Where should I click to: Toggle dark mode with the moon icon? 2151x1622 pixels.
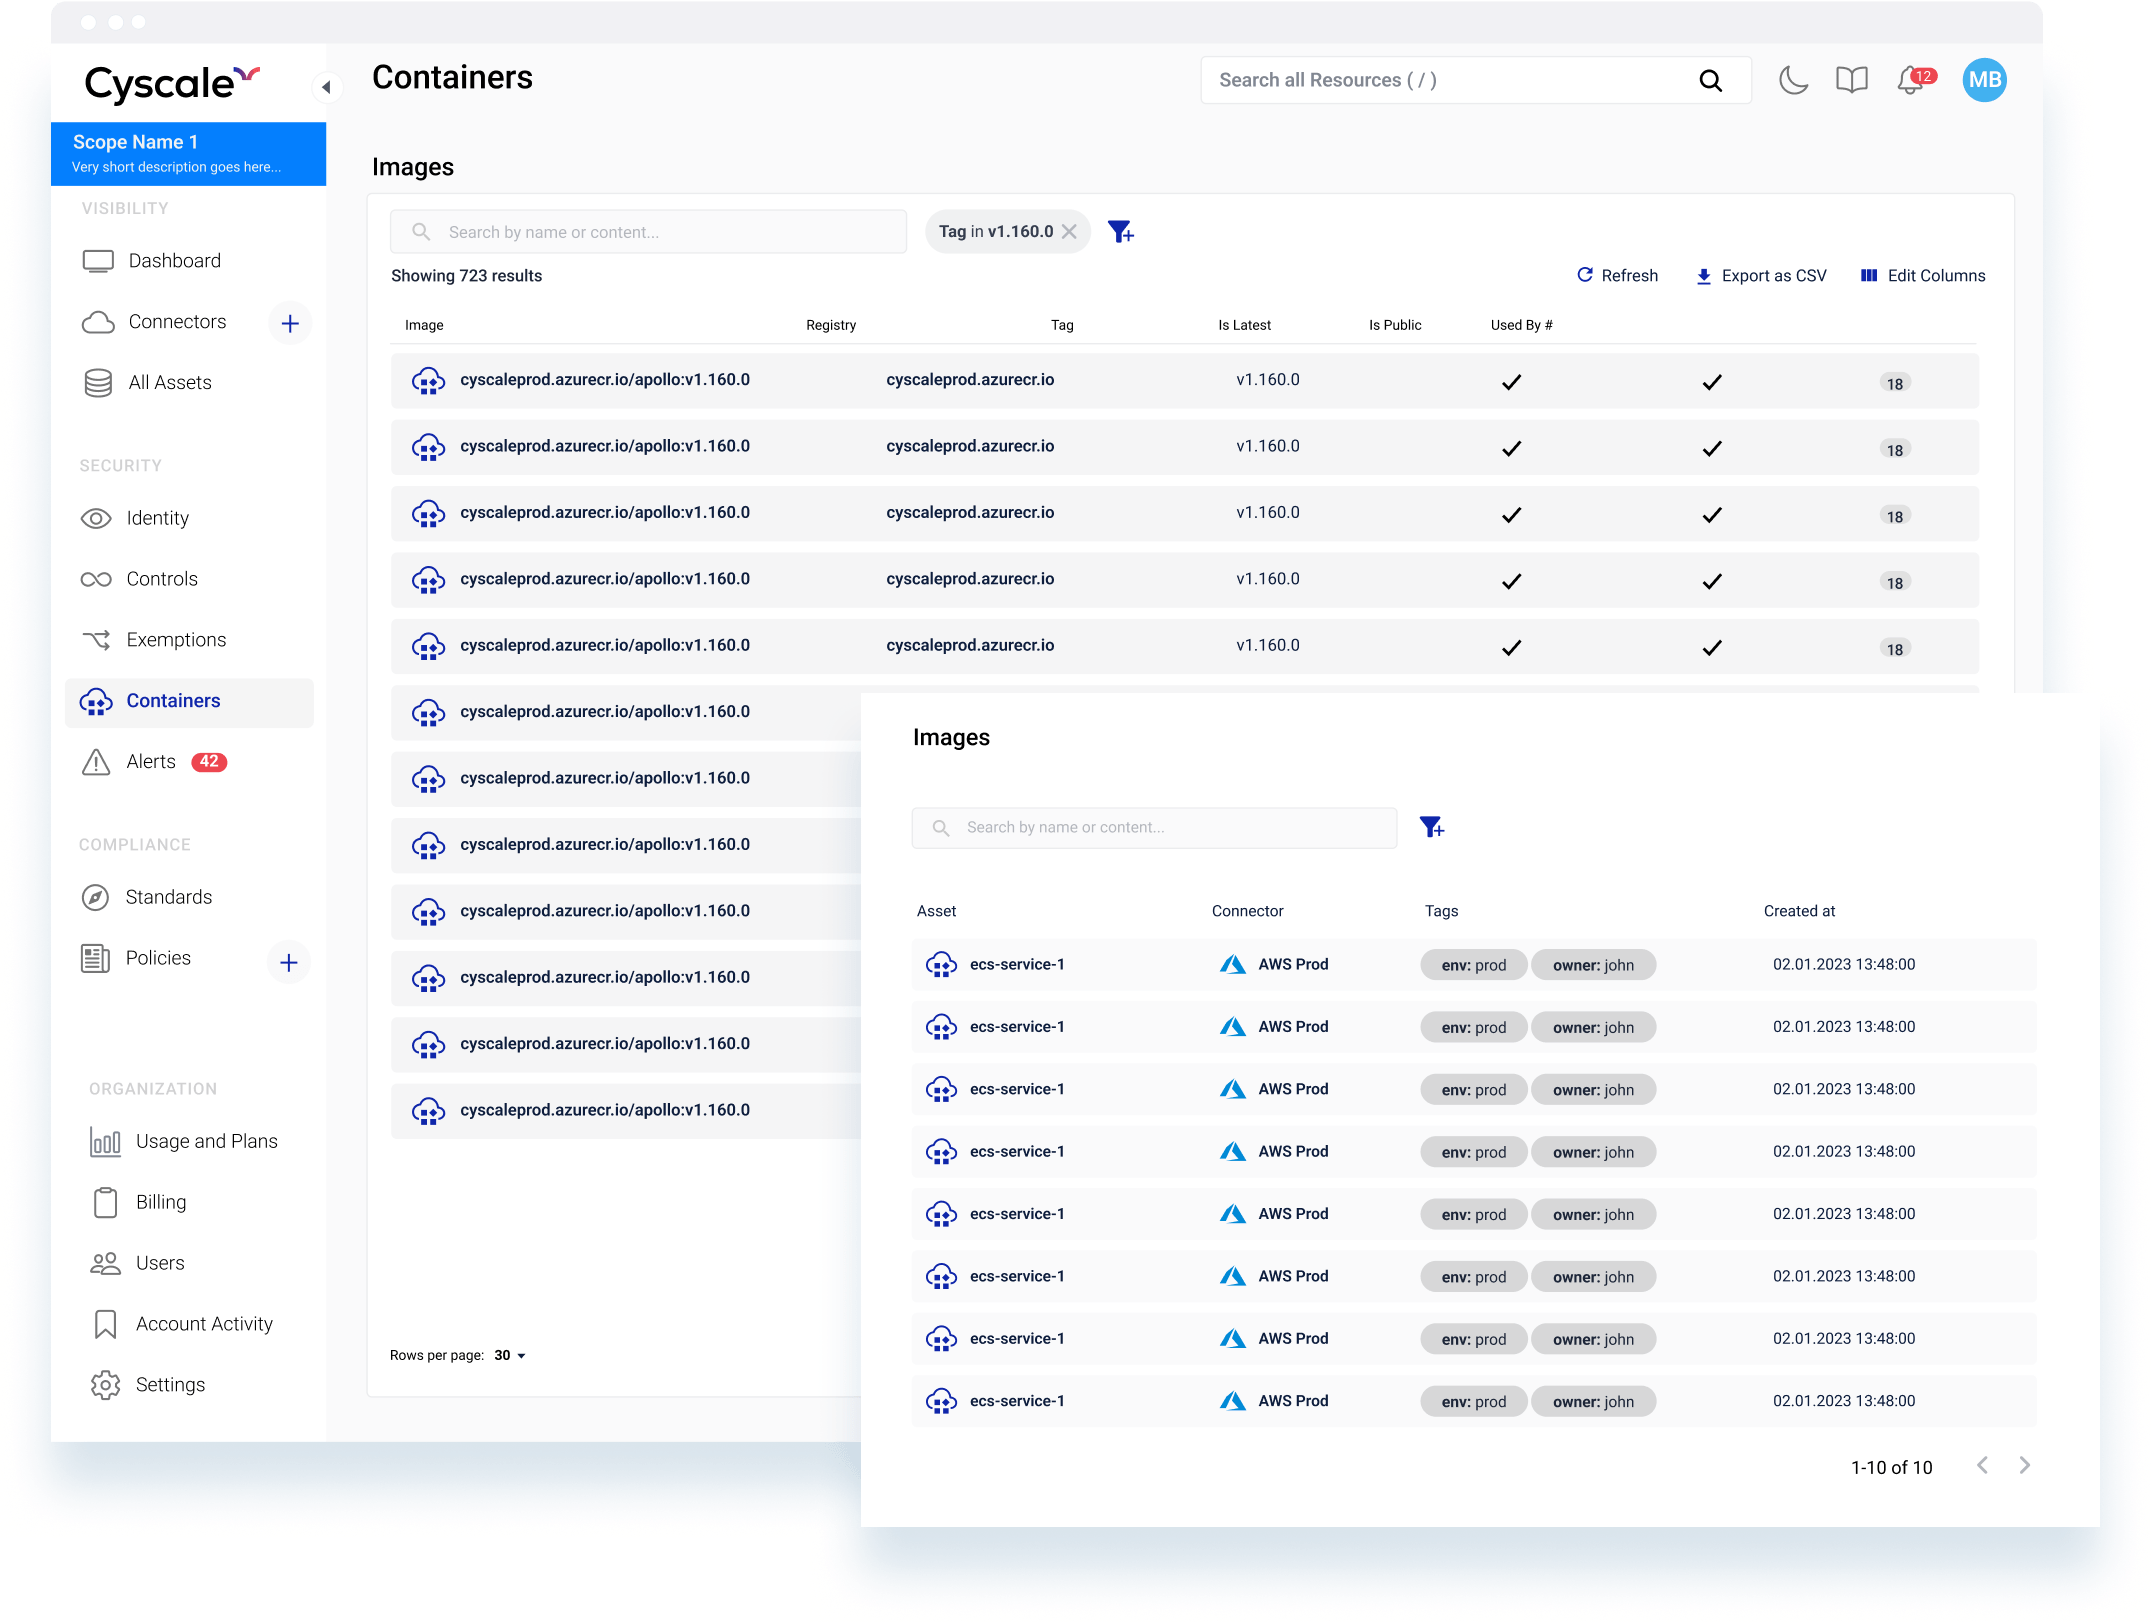click(x=1793, y=80)
